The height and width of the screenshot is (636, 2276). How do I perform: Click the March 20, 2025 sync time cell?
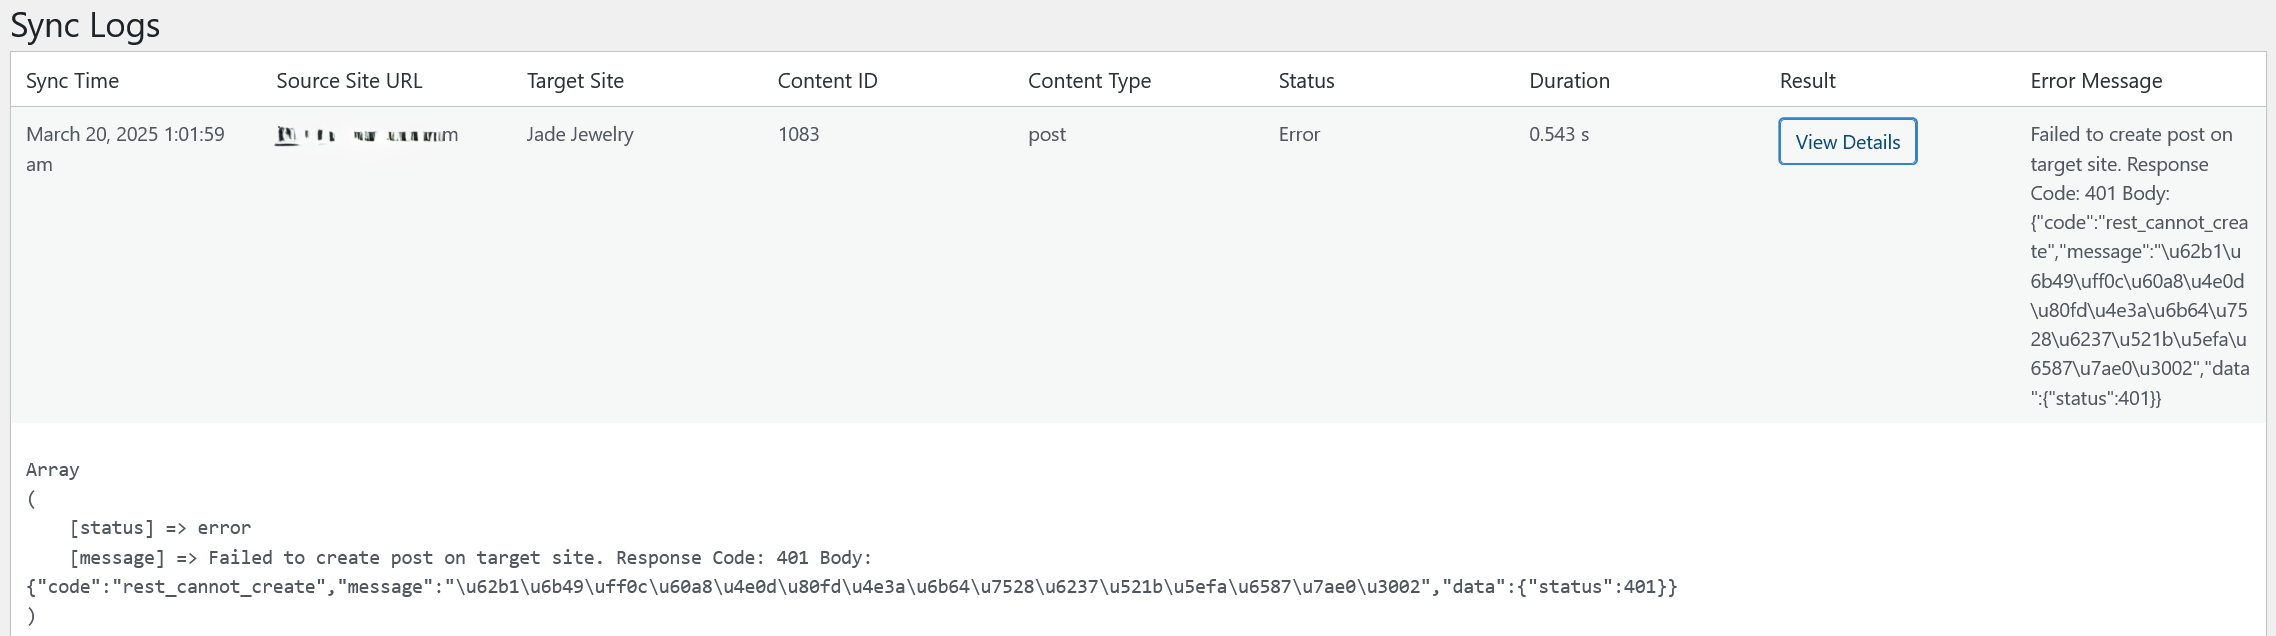[x=125, y=149]
